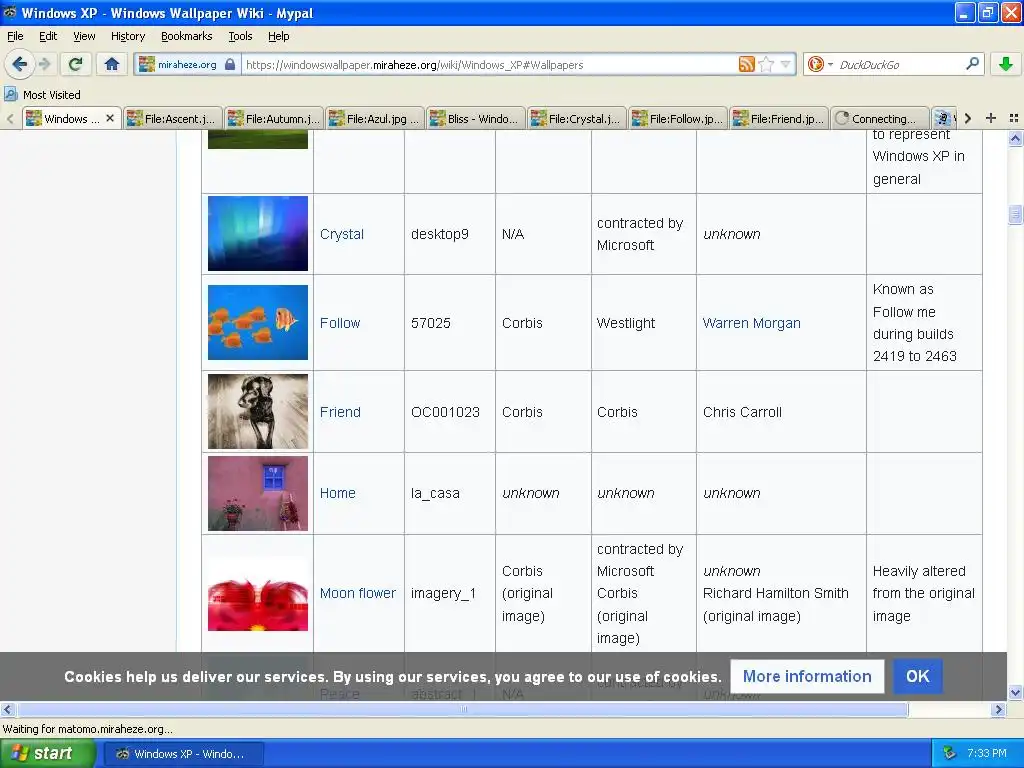Open the URL history dropdown arrow

tap(786, 64)
